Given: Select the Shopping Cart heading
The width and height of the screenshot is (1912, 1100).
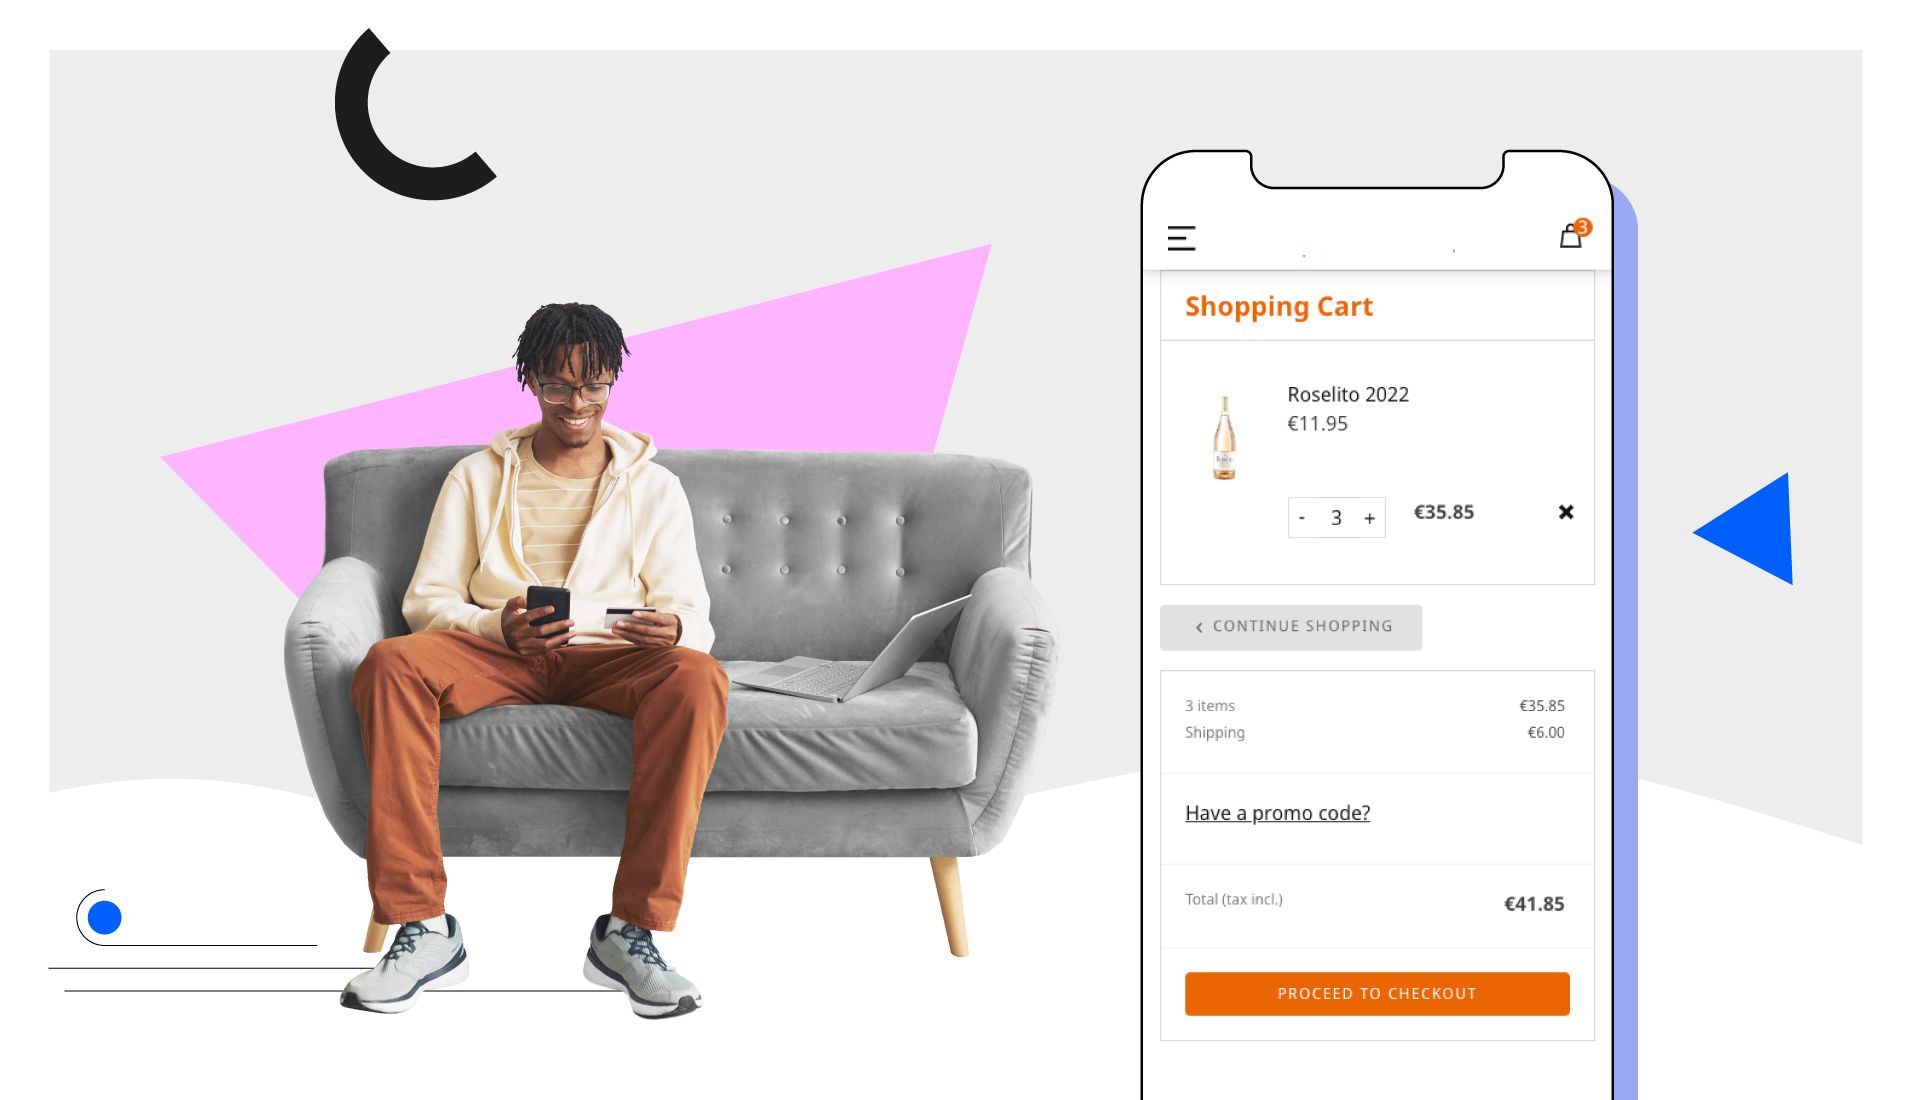Looking at the screenshot, I should tap(1280, 307).
